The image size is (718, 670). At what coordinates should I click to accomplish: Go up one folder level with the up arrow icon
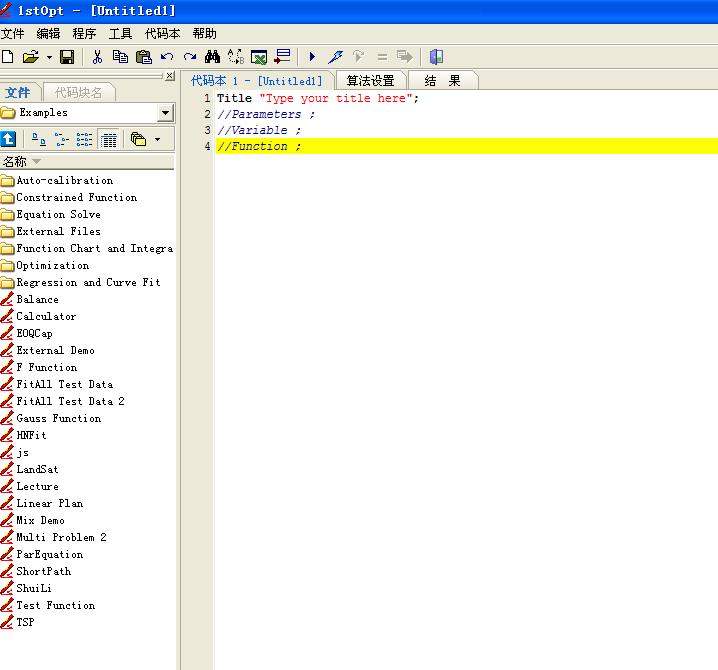point(8,139)
